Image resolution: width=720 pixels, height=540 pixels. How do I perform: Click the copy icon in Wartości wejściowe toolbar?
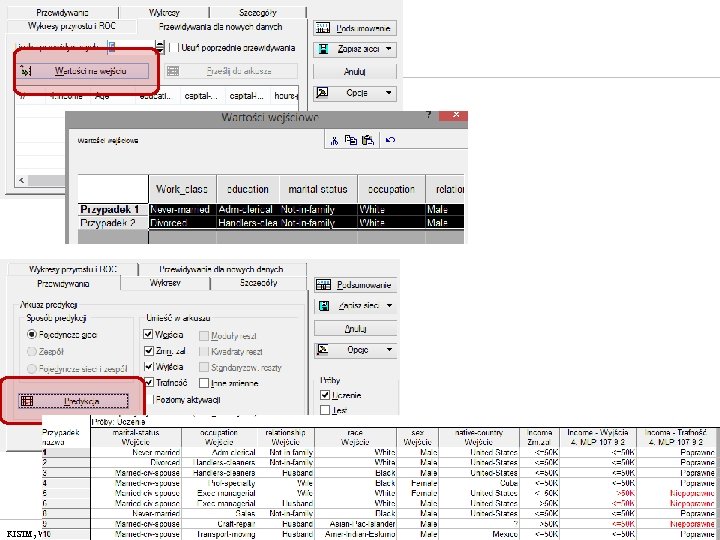tap(351, 140)
